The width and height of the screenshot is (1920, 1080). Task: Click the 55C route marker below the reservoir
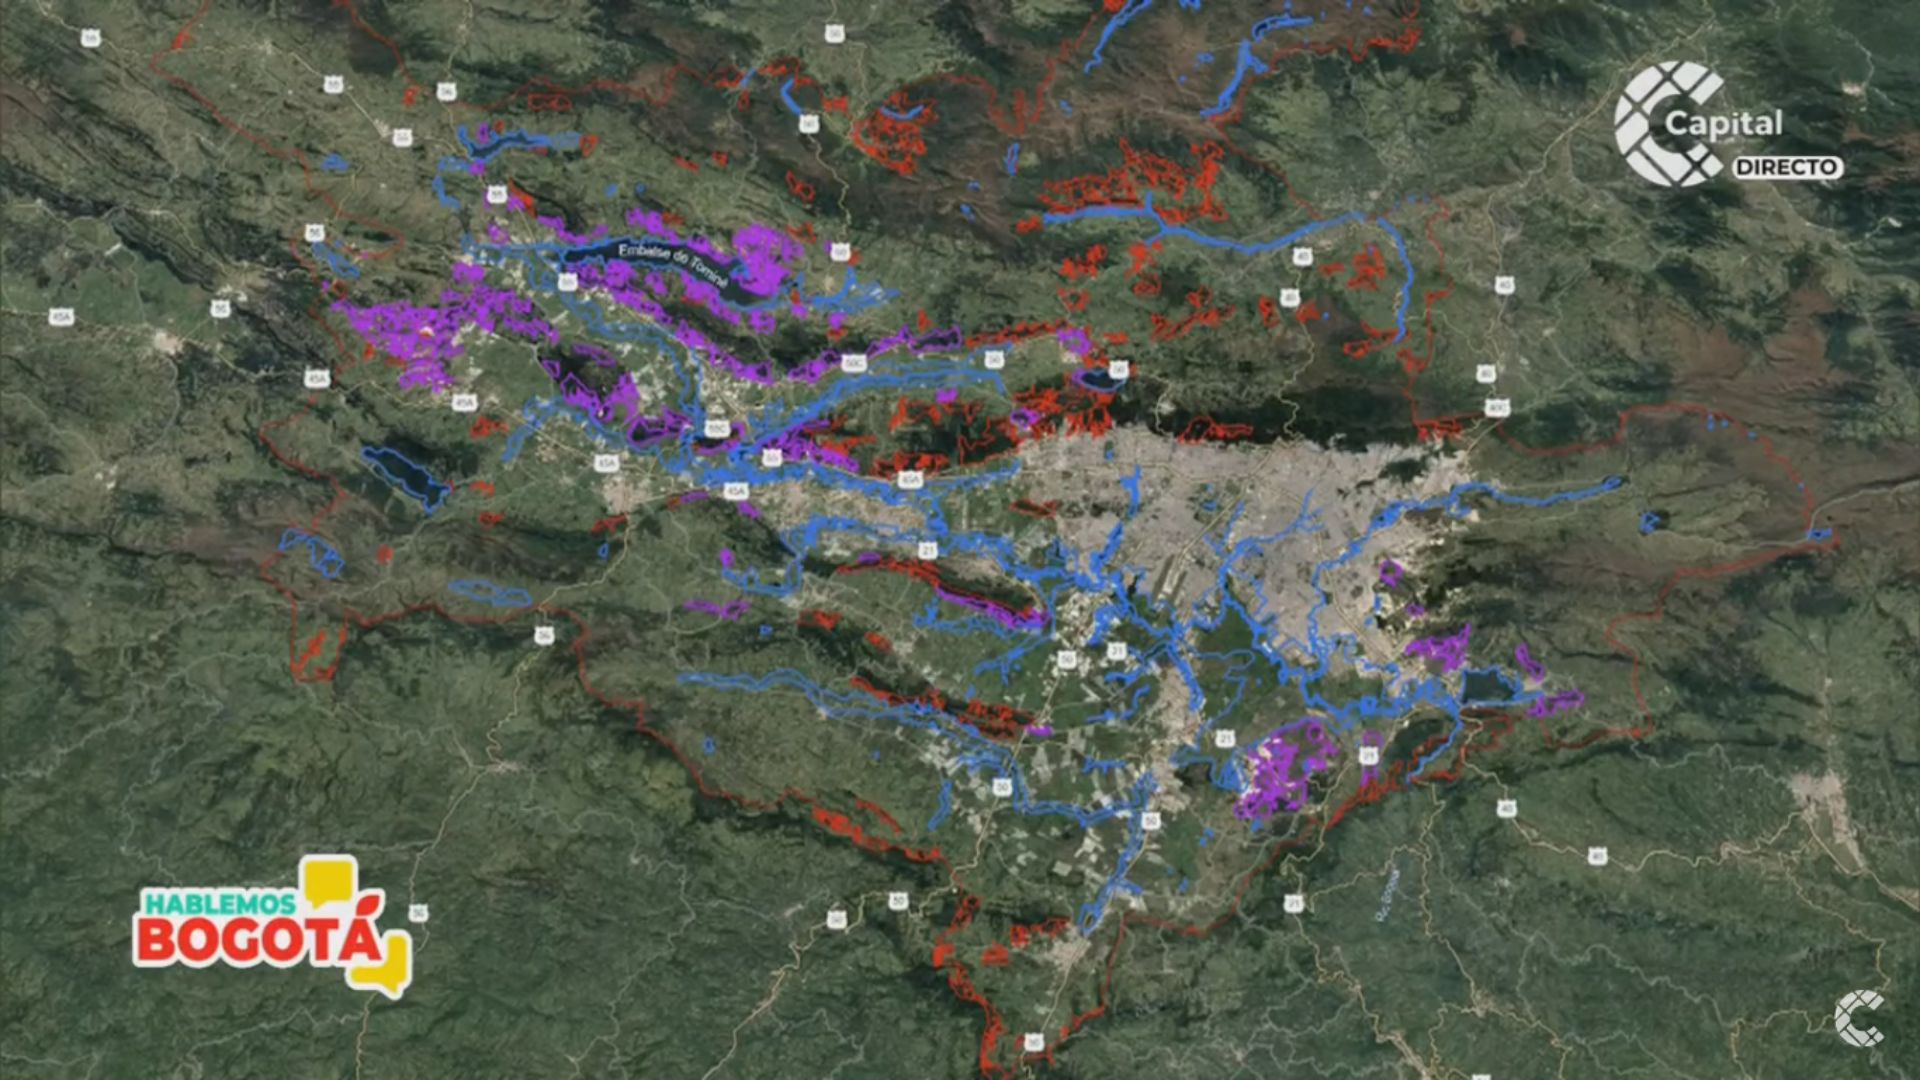point(717,428)
